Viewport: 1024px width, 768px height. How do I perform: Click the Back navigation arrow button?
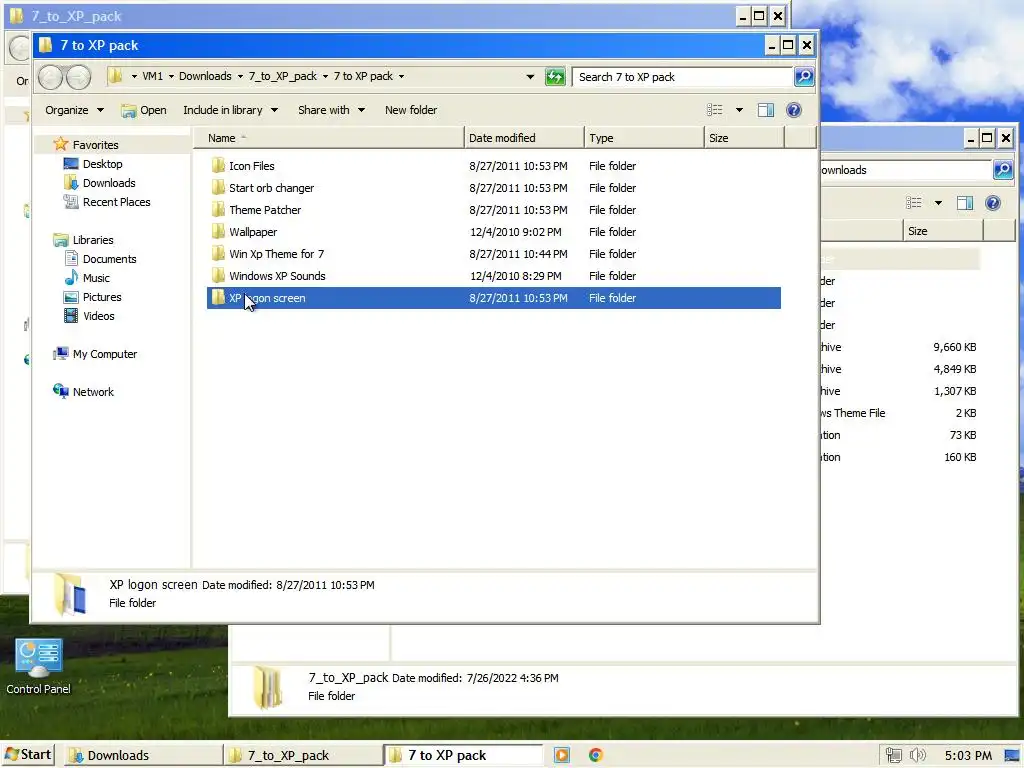pyautogui.click(x=50, y=77)
